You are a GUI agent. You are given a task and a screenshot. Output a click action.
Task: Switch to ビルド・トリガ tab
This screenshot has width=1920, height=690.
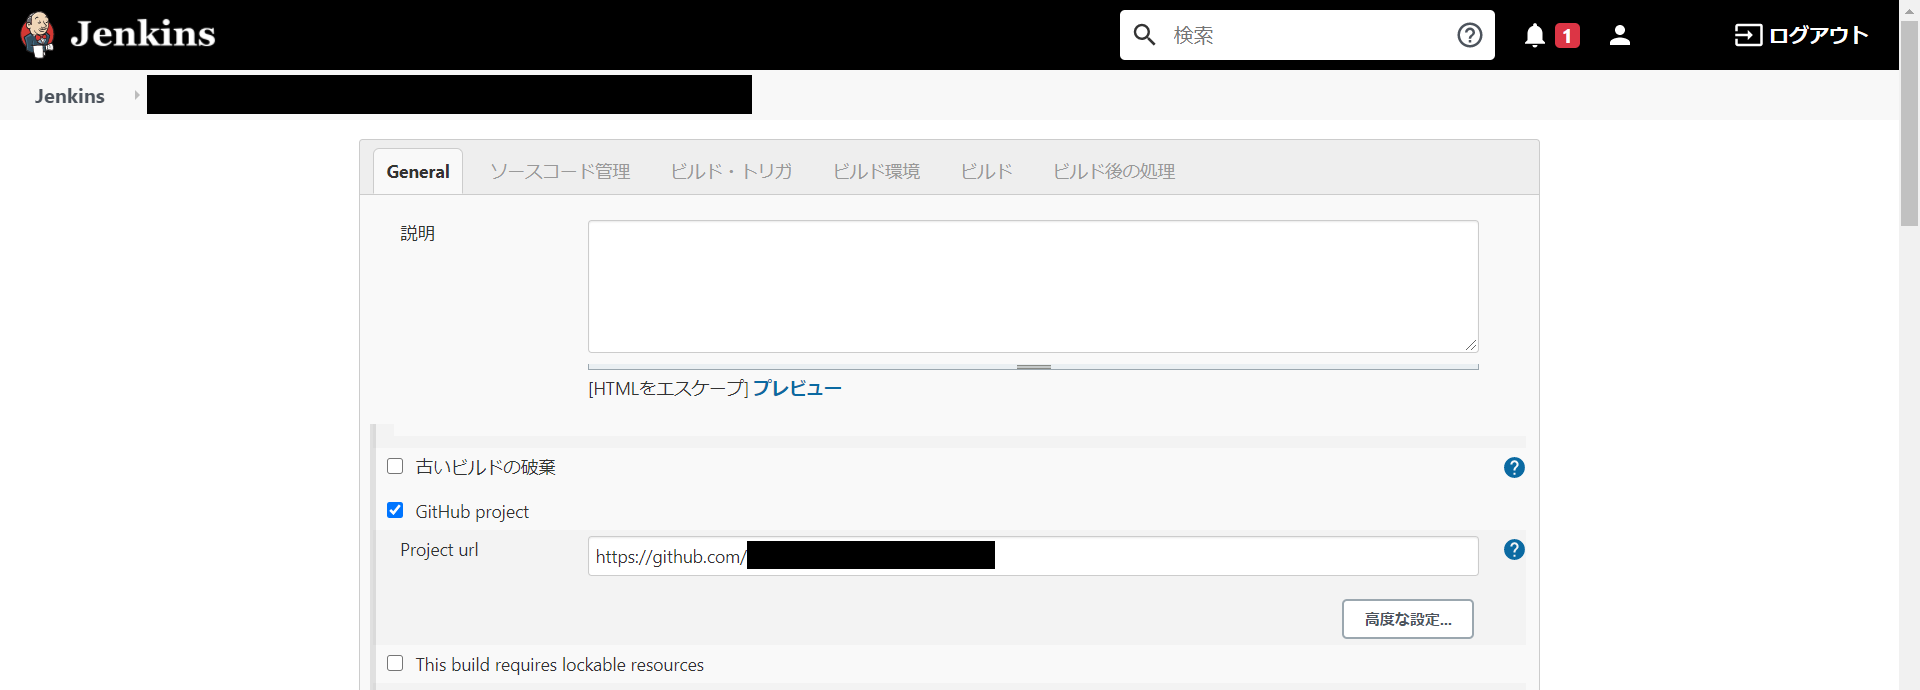click(731, 171)
